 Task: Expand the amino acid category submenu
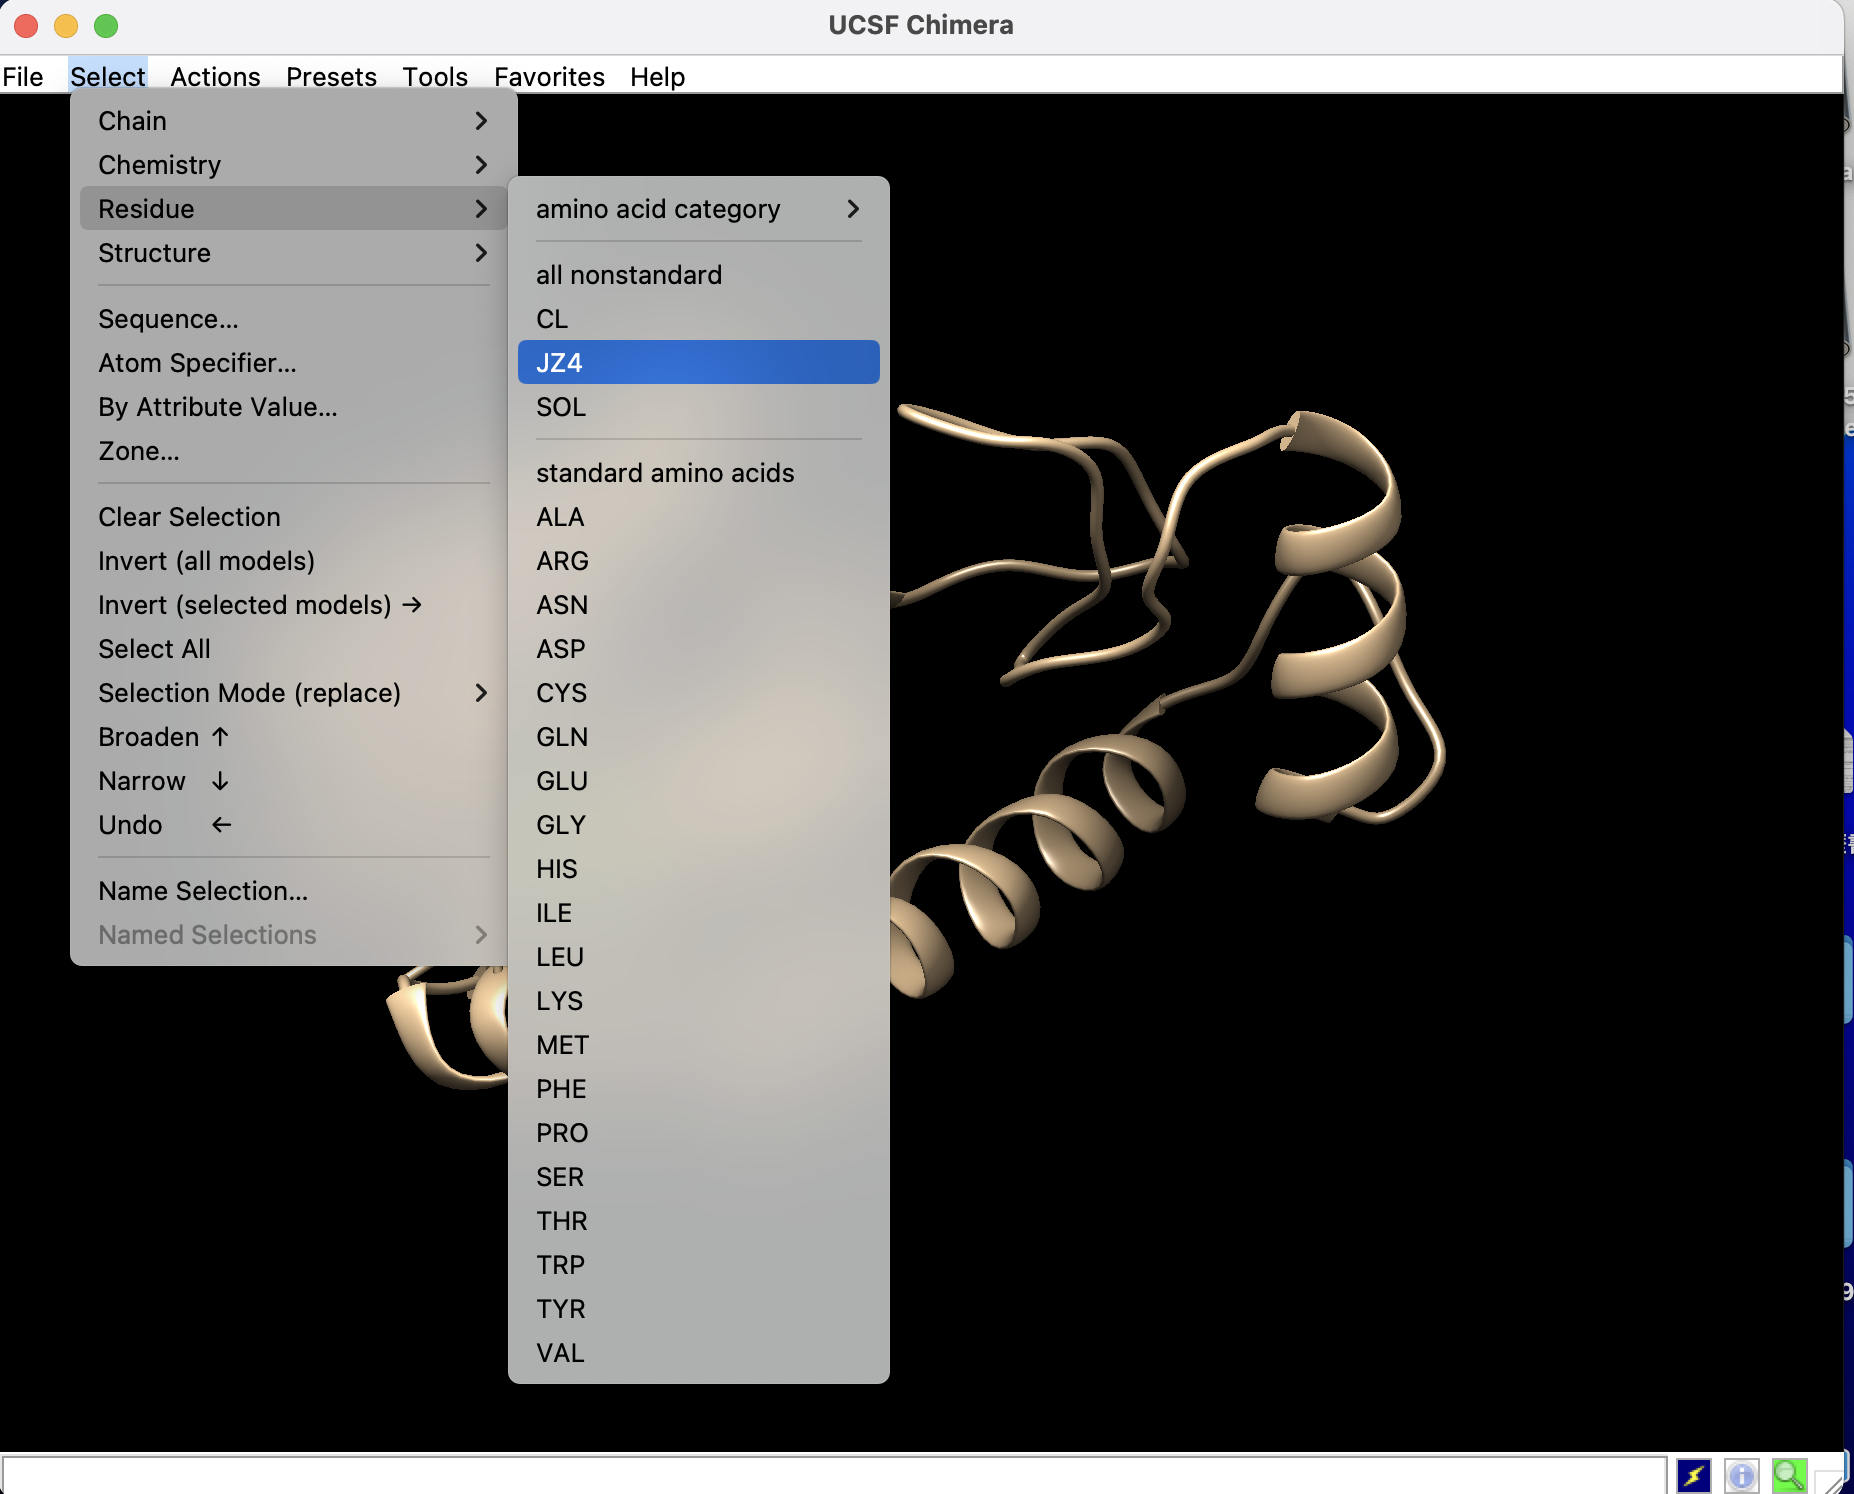[697, 209]
